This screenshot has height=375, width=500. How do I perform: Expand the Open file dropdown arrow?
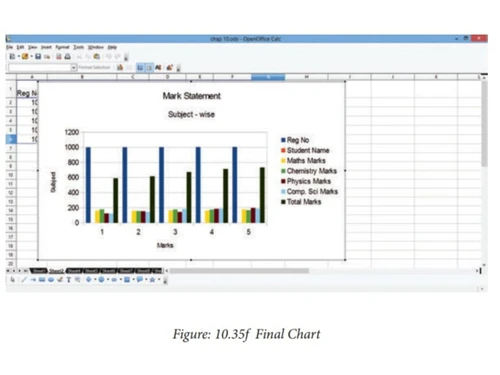tap(32, 56)
